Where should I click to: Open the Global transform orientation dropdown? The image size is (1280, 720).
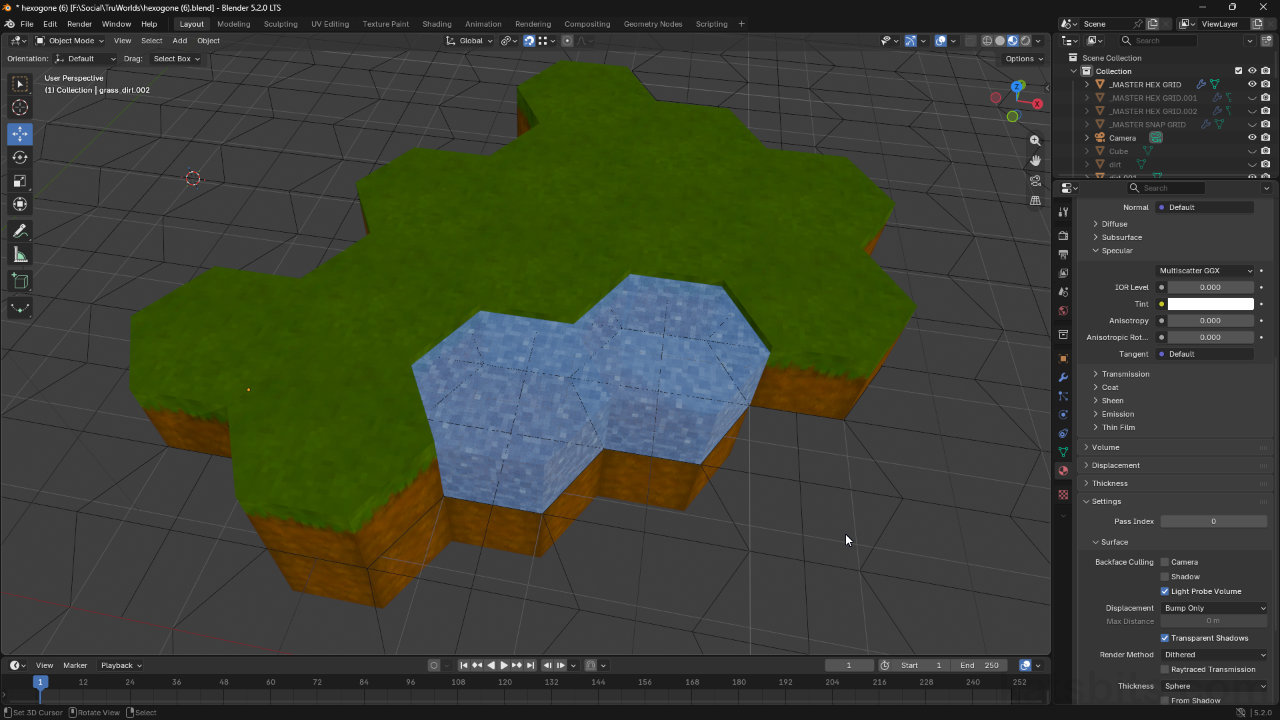pyautogui.click(x=470, y=41)
